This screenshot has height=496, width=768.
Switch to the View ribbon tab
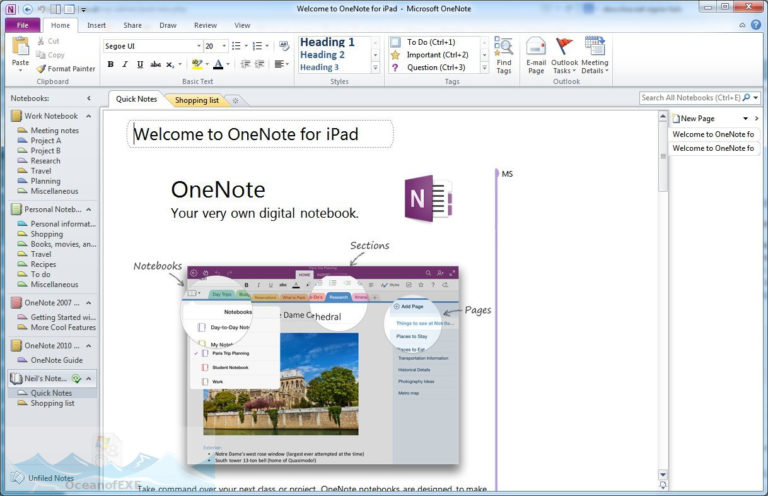(x=242, y=25)
